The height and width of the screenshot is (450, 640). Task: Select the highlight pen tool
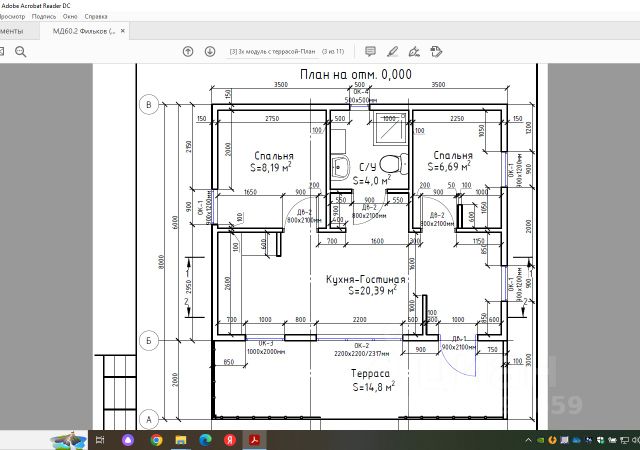click(392, 51)
